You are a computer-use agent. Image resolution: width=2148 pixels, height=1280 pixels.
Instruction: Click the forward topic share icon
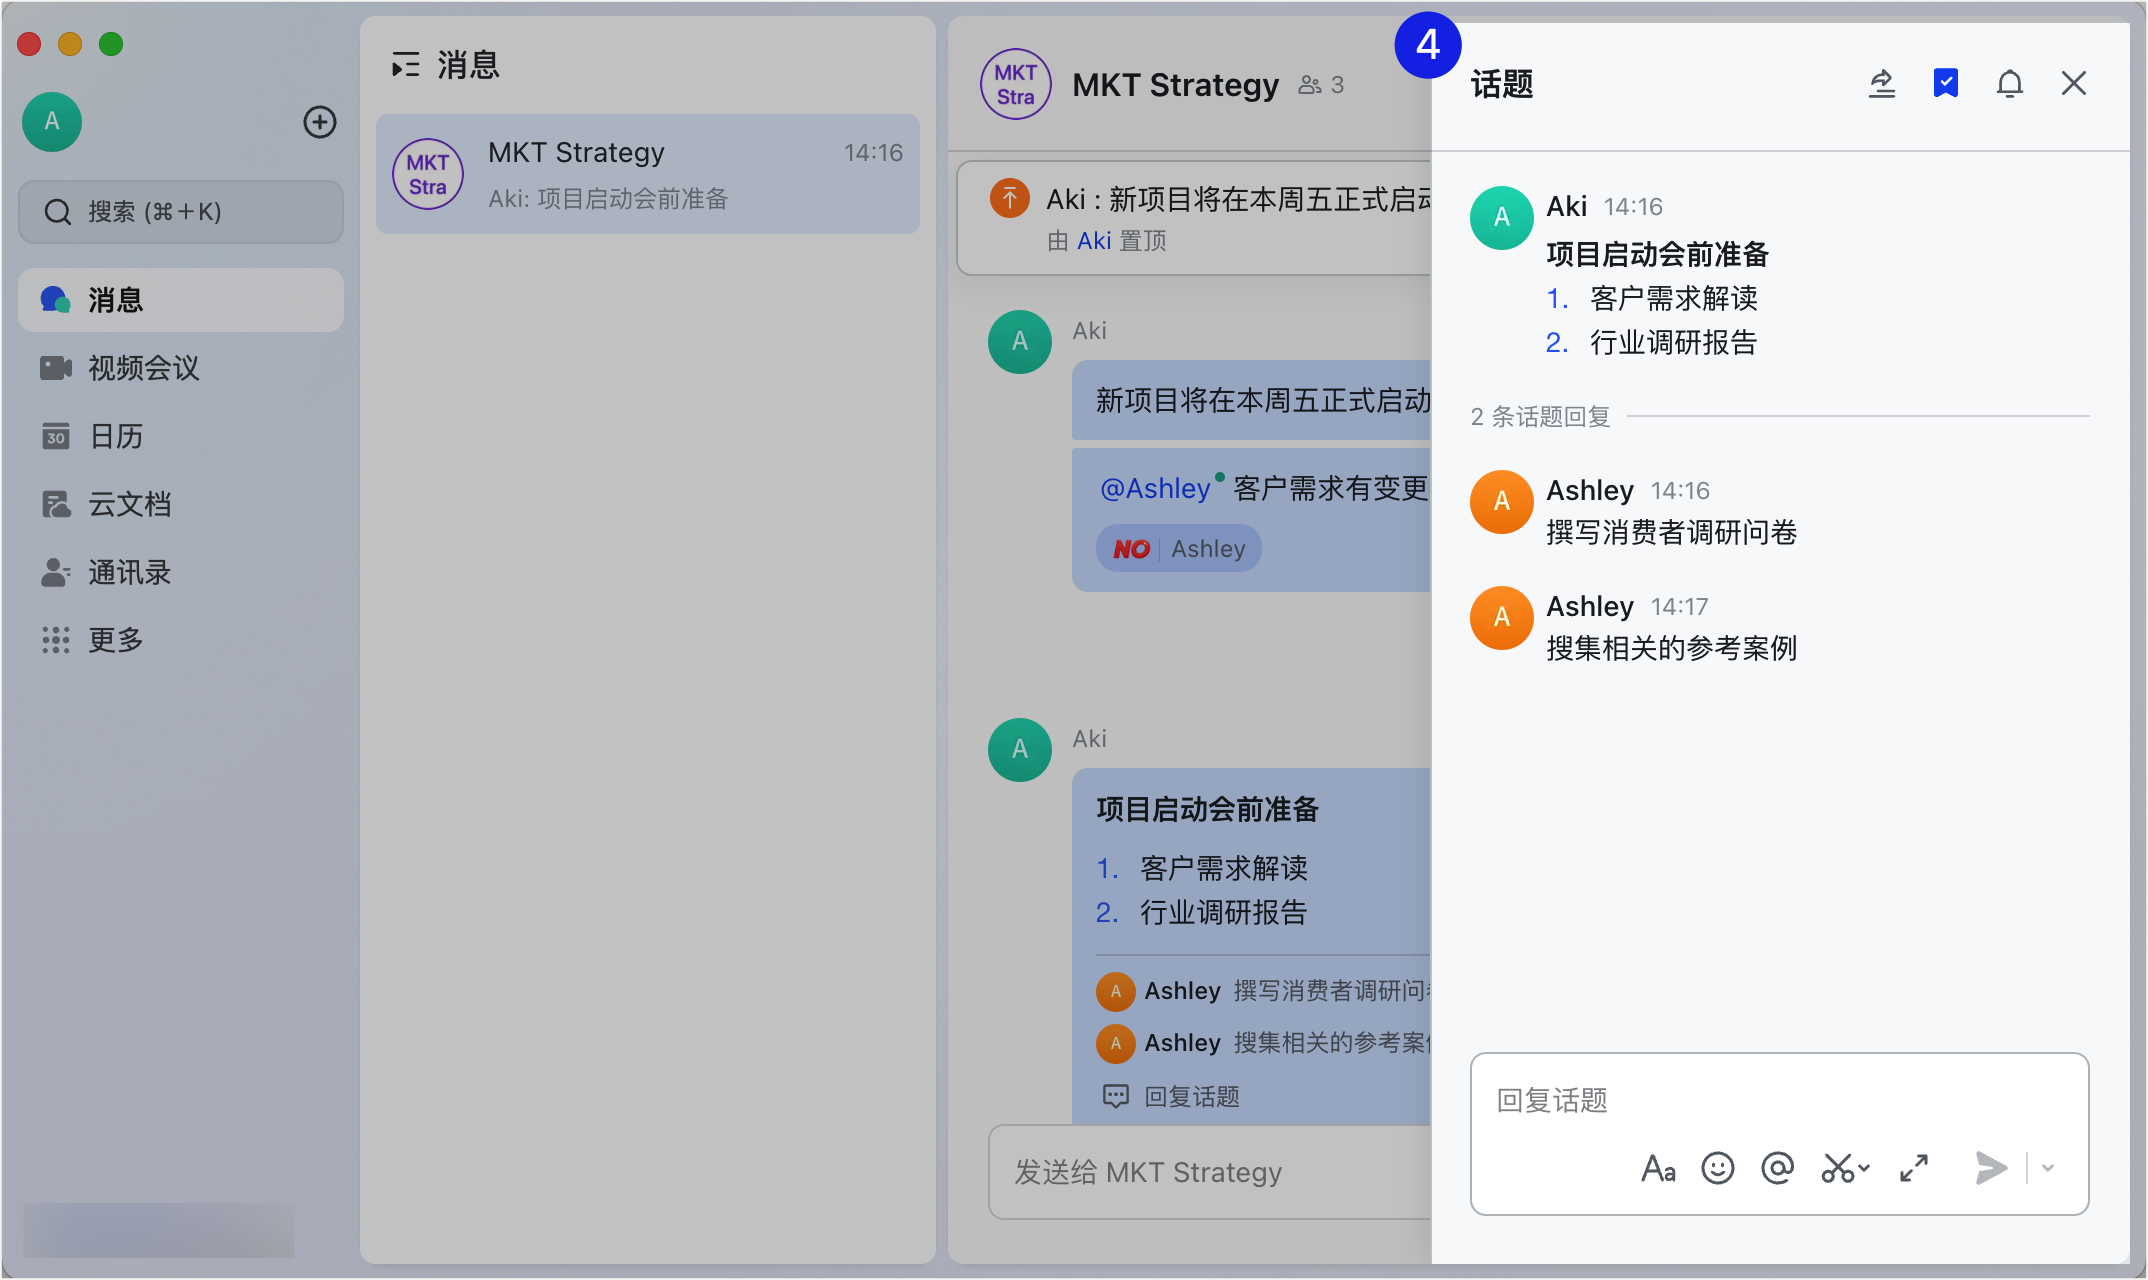coord(1882,83)
